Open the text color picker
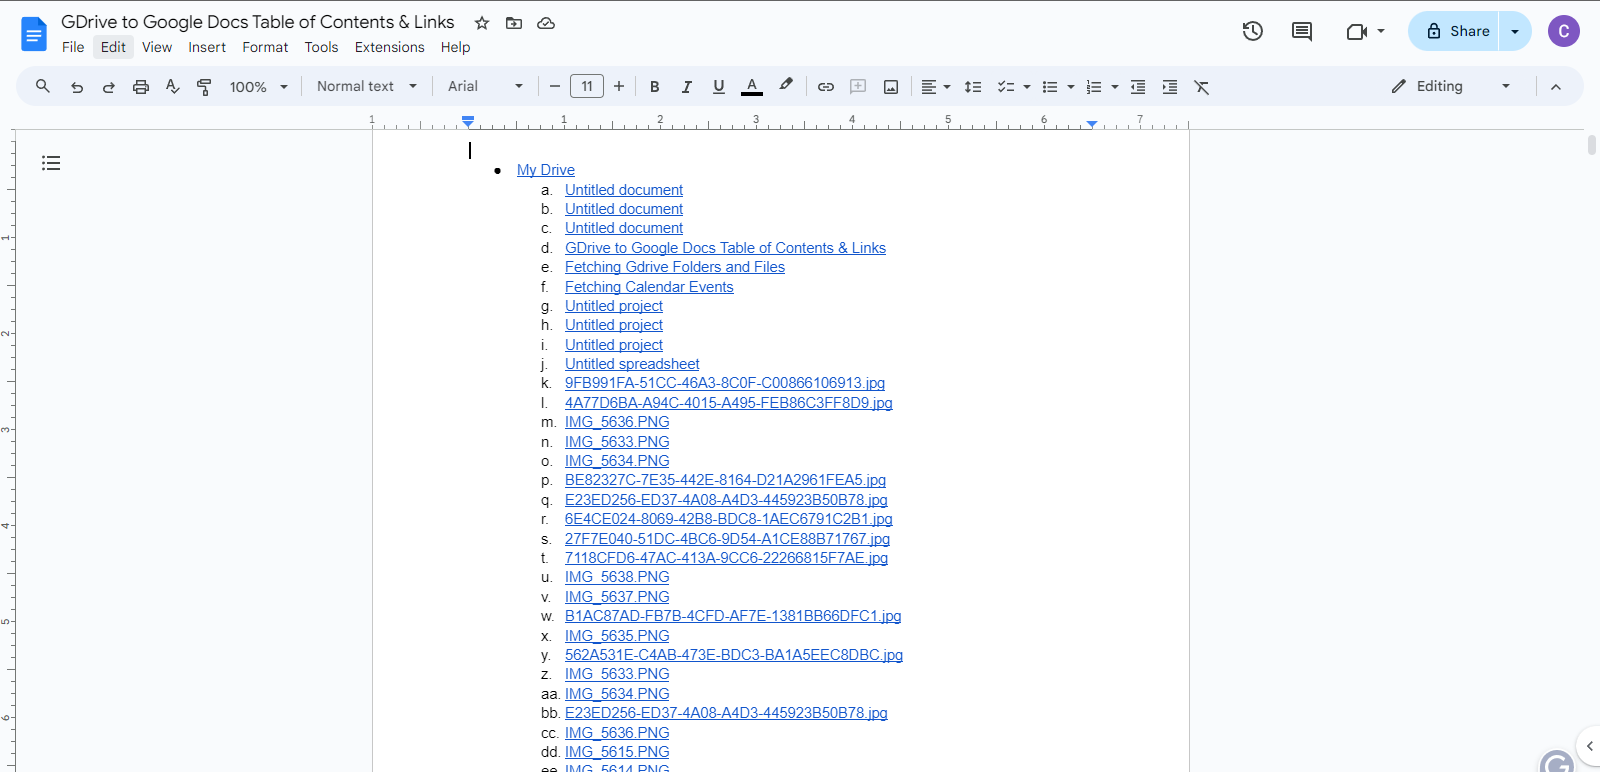 pyautogui.click(x=752, y=87)
